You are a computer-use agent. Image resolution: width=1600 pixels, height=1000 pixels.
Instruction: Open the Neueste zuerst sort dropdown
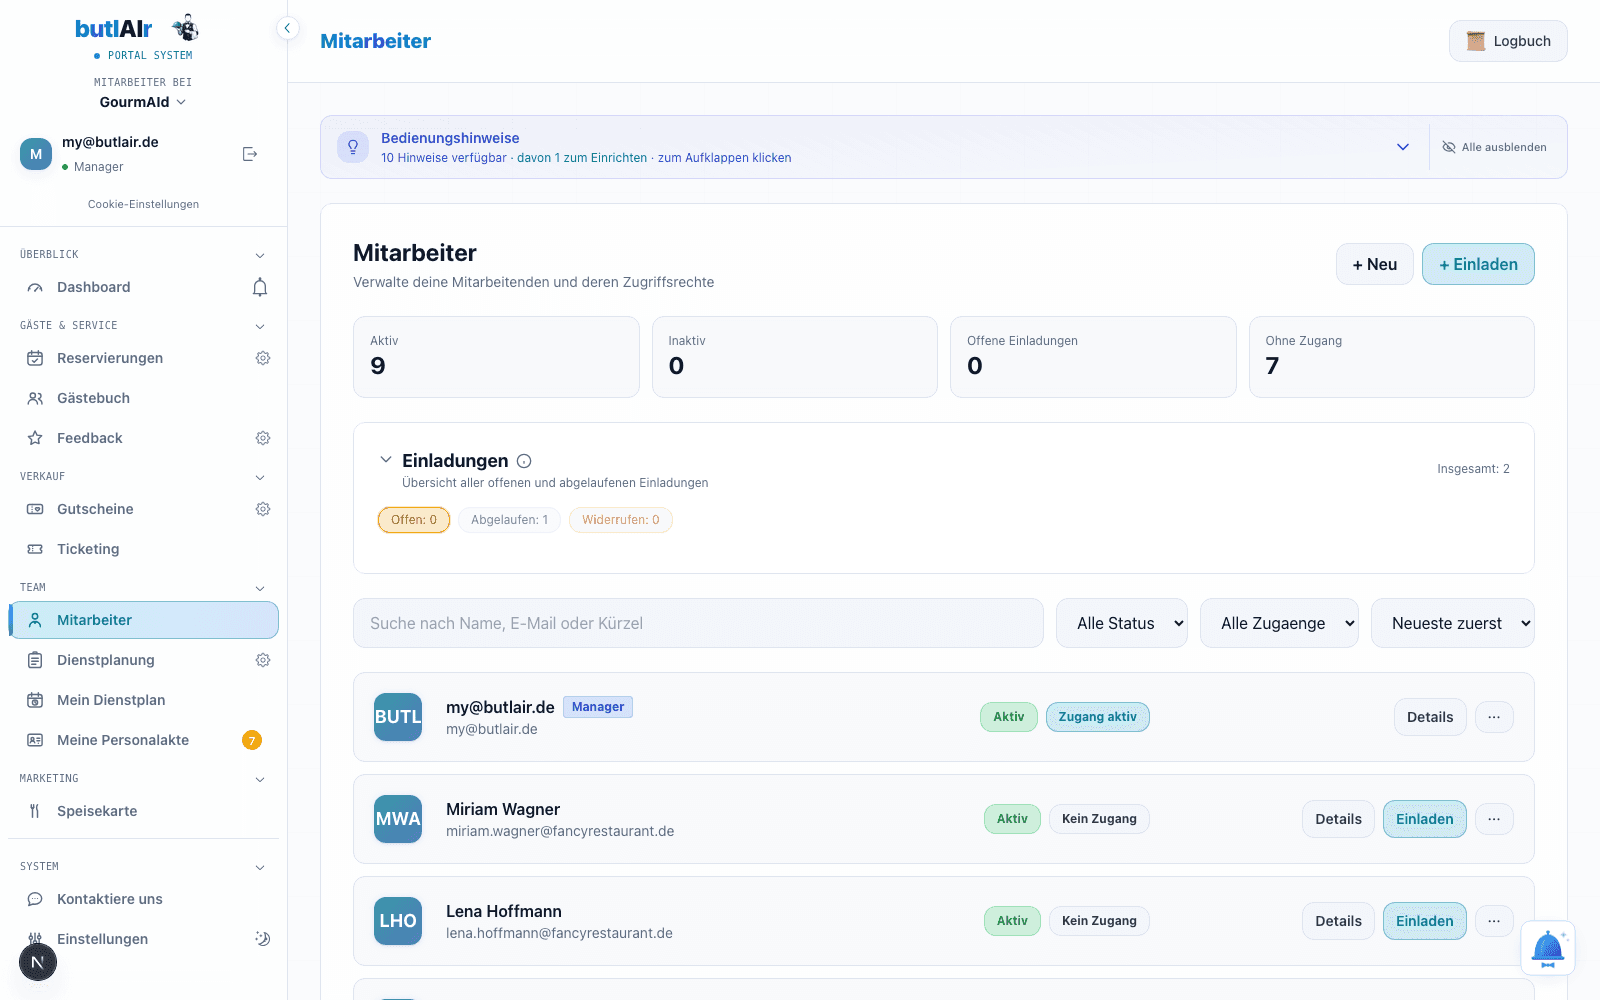coord(1453,623)
